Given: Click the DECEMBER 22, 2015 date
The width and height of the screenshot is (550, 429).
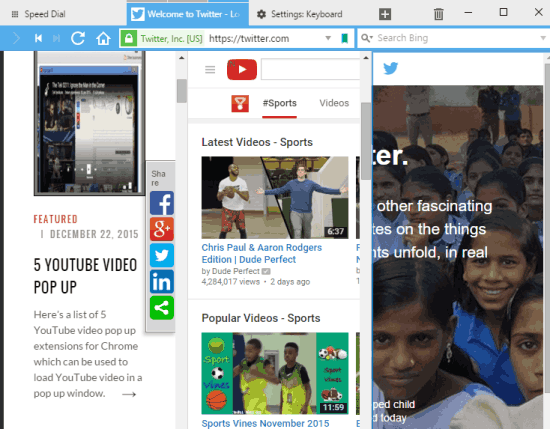Looking at the screenshot, I should [x=94, y=234].
